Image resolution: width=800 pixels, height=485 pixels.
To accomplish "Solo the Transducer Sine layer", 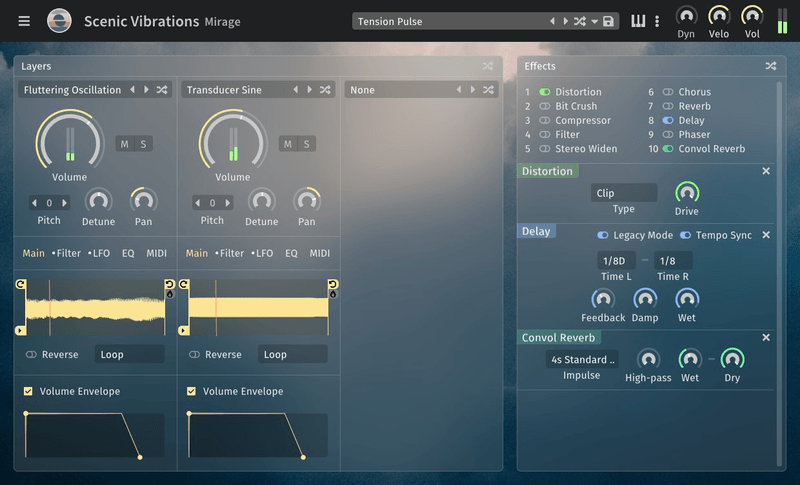I will 306,144.
